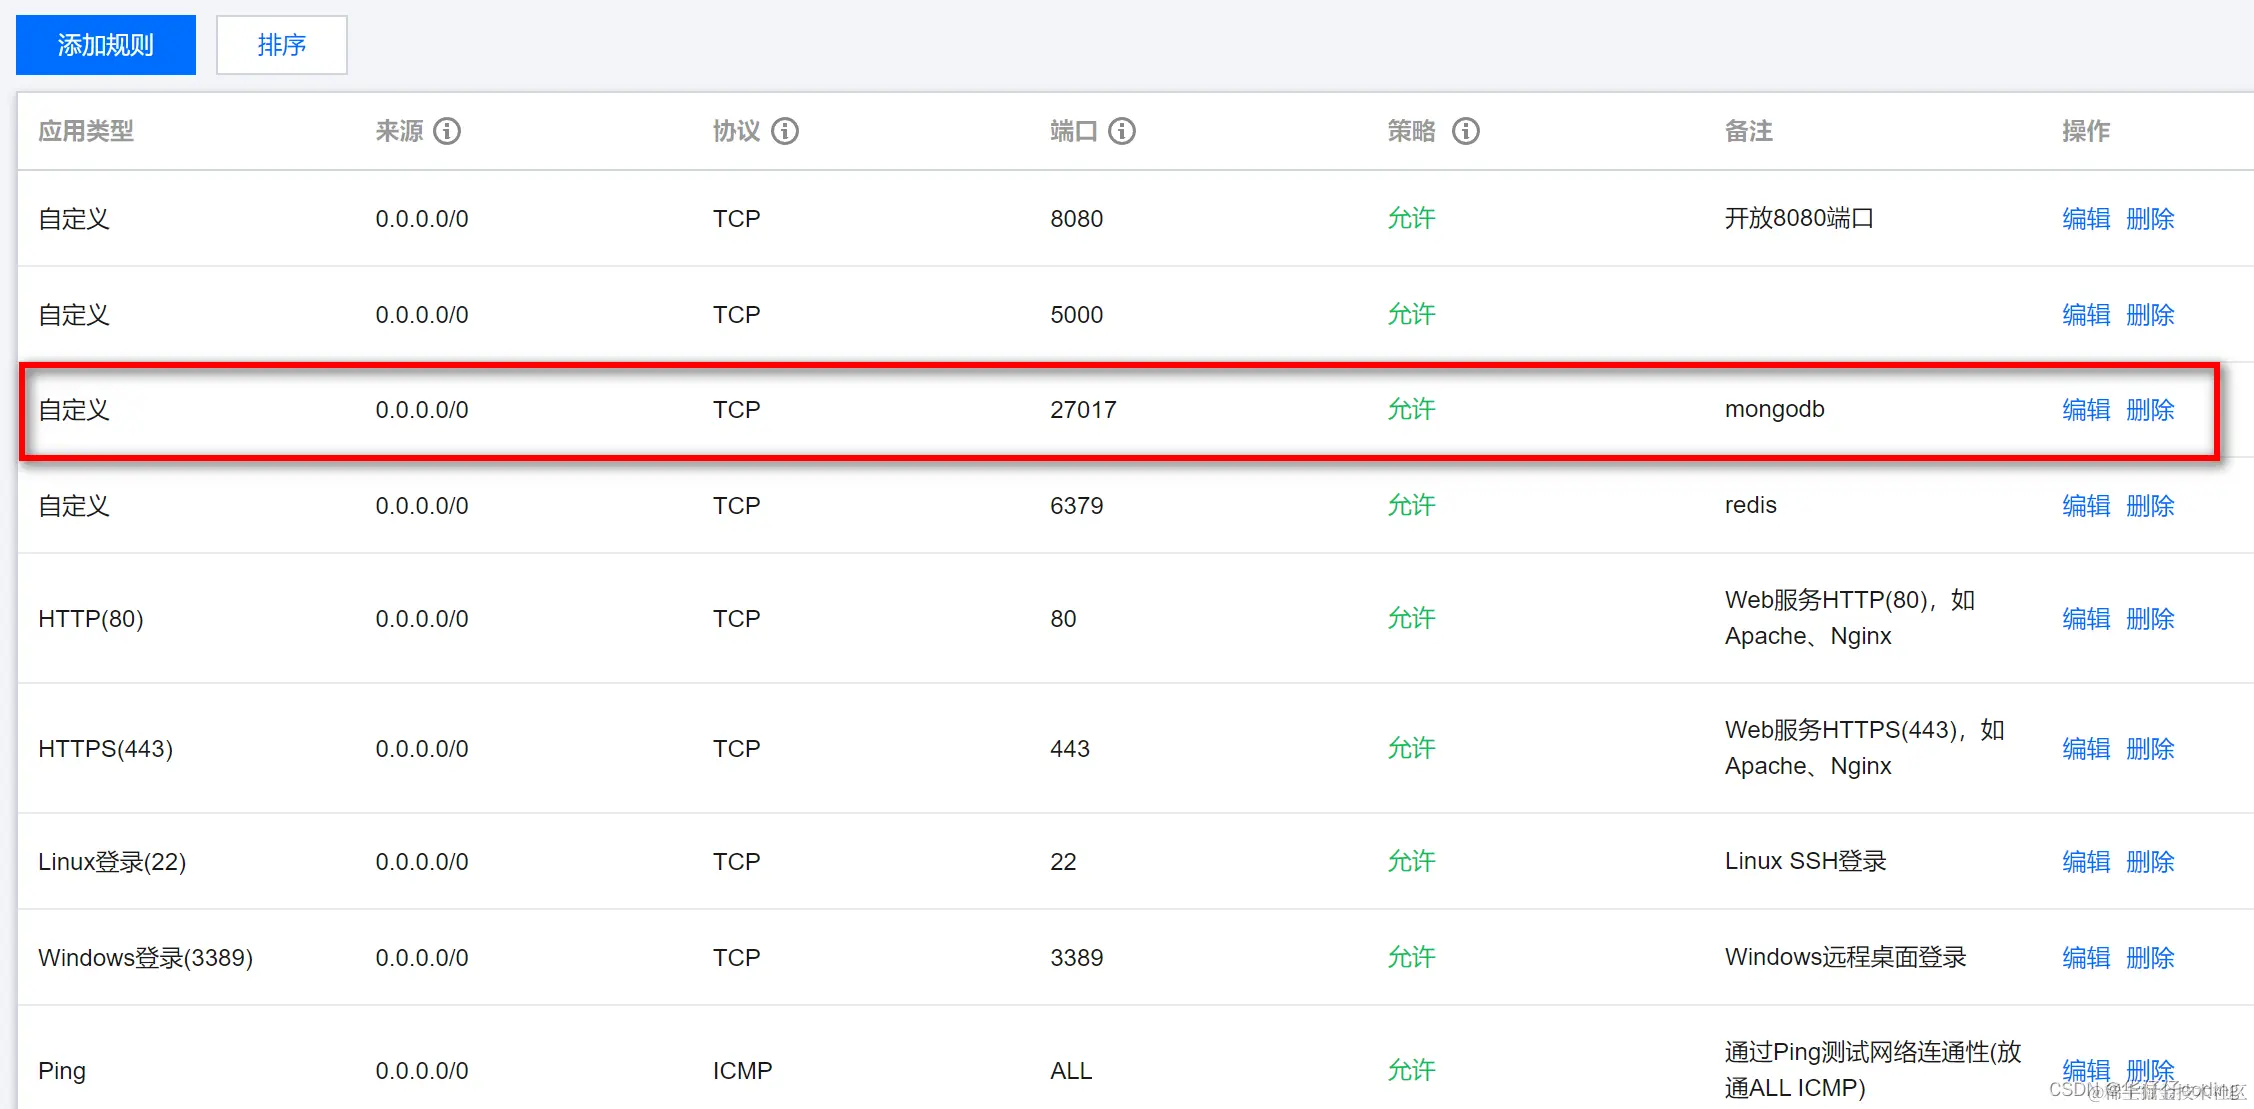
Task: Click the 添加规则 button
Action: pos(106,45)
